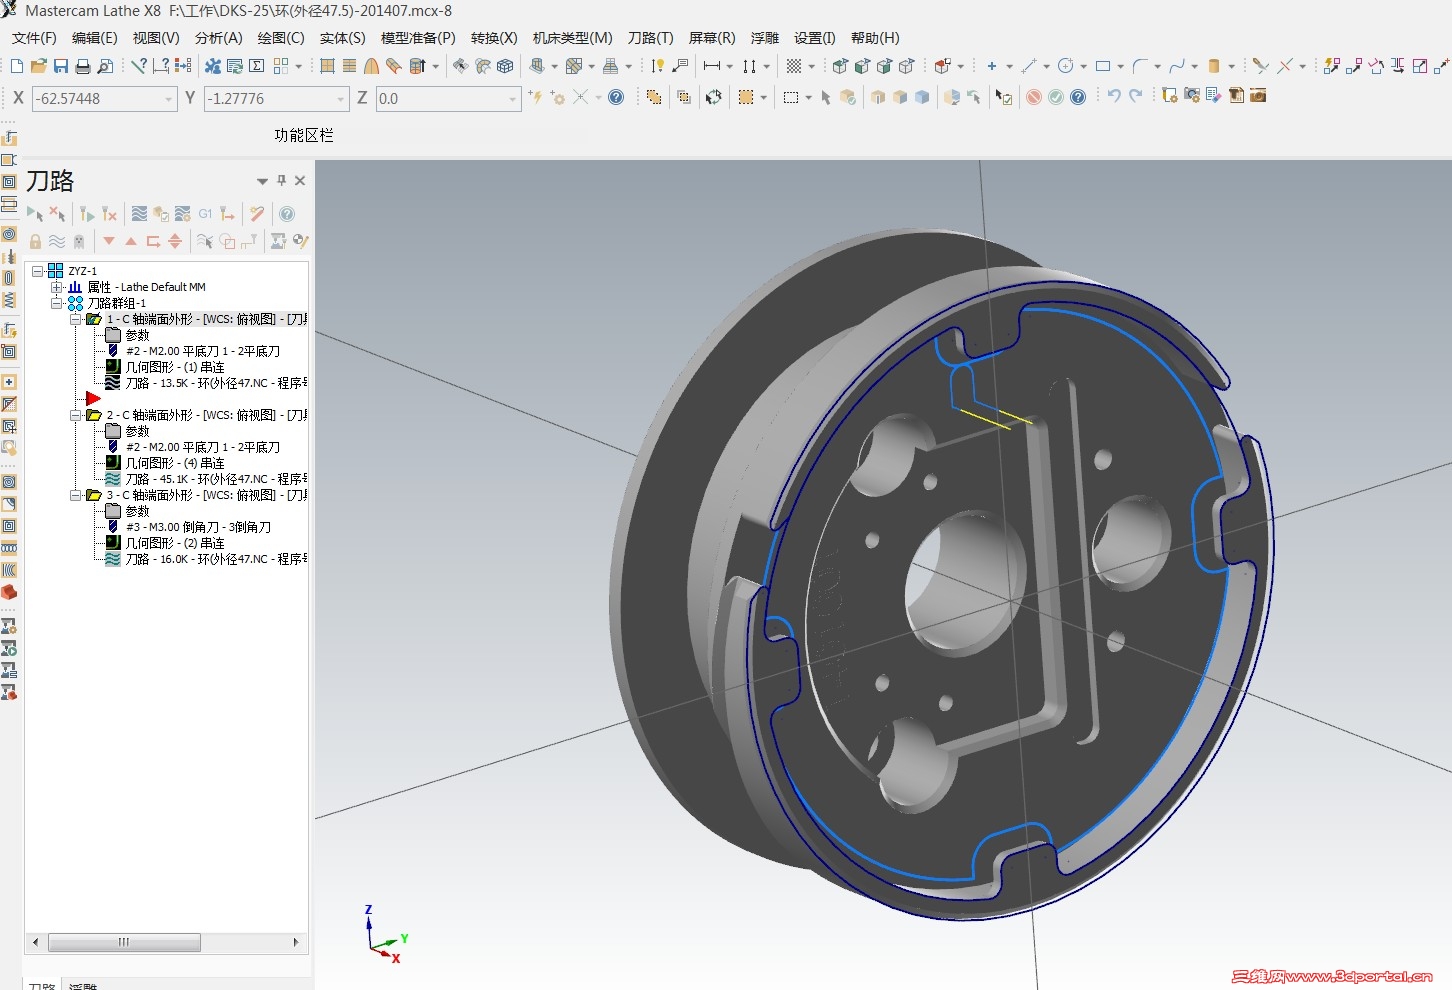Open the Y coordinate dropdown arrow
Screen dimensions: 1452x990
click(341, 99)
